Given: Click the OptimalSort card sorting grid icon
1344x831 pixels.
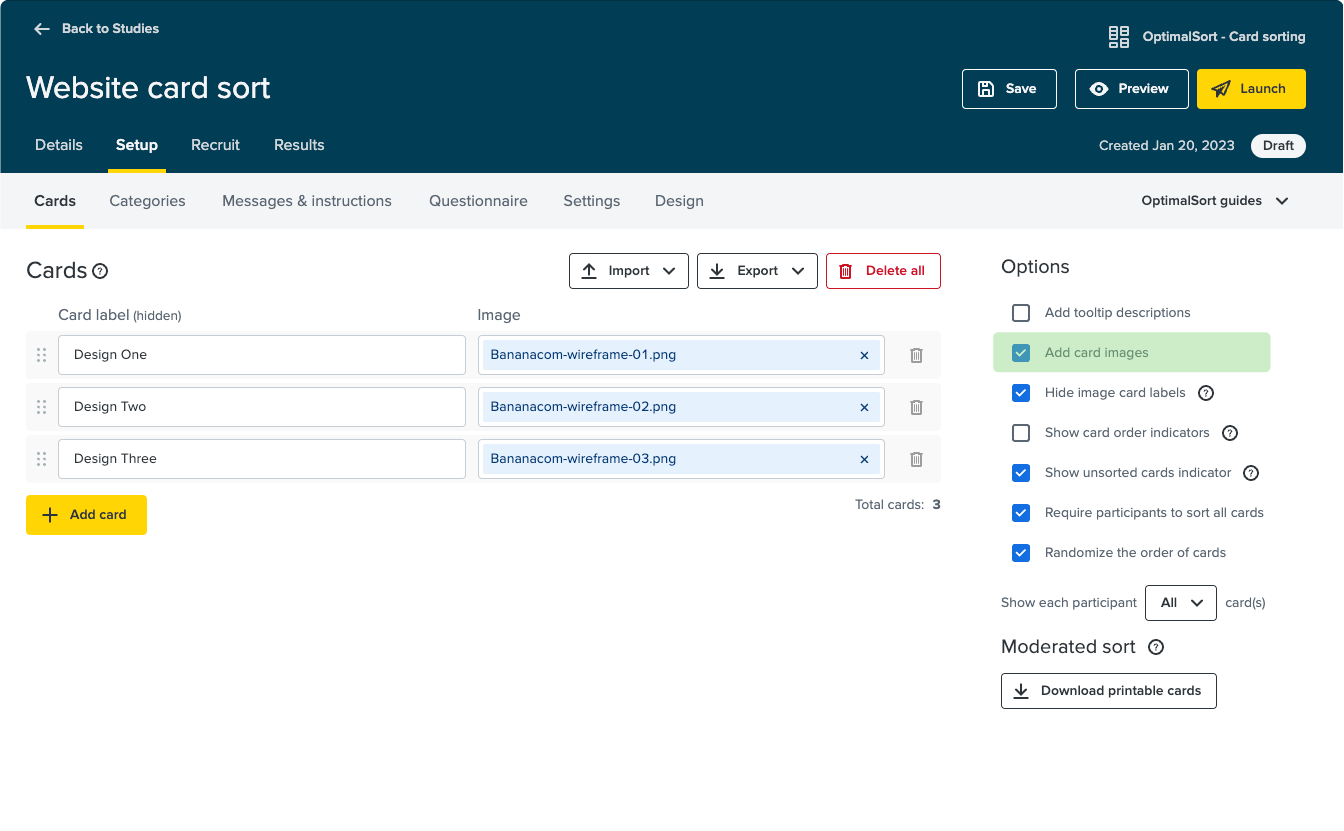Looking at the screenshot, I should (1119, 37).
